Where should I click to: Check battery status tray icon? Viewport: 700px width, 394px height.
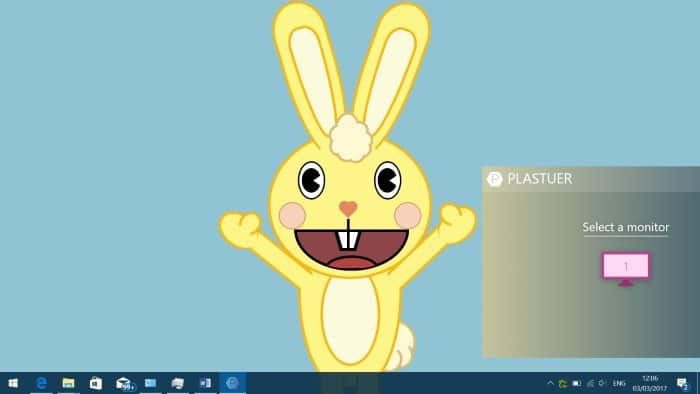pyautogui.click(x=577, y=383)
